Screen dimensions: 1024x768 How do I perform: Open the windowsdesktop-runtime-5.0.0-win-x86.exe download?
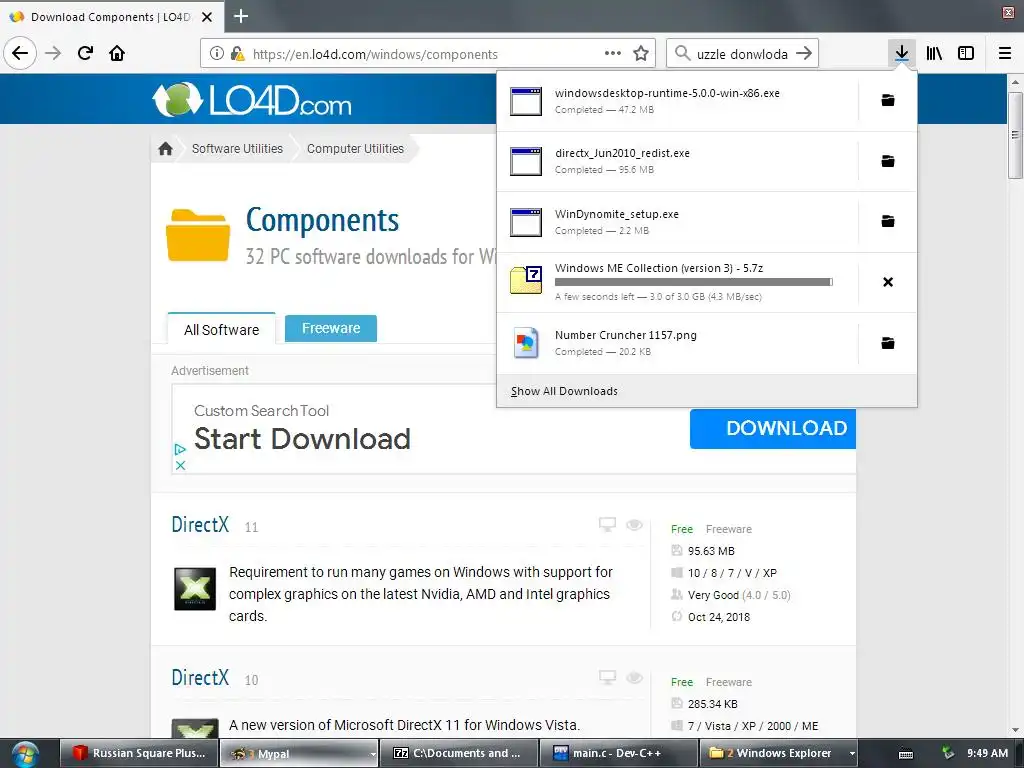[x=677, y=101]
